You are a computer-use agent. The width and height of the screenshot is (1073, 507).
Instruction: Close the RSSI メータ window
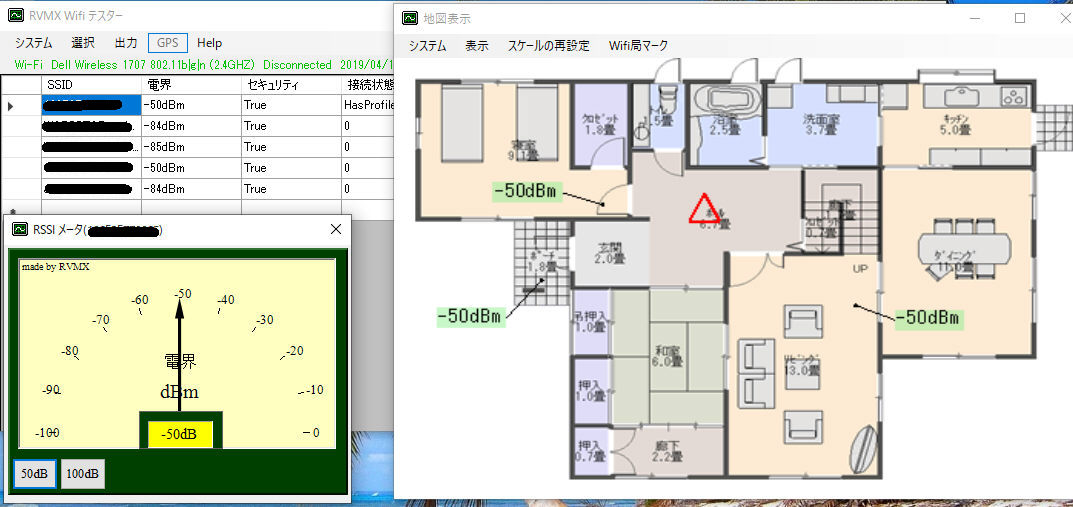(x=336, y=230)
